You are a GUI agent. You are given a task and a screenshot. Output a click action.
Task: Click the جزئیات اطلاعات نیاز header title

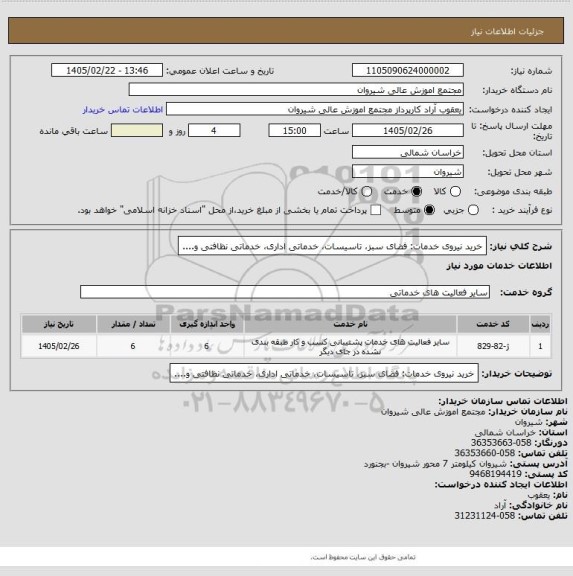pyautogui.click(x=507, y=32)
